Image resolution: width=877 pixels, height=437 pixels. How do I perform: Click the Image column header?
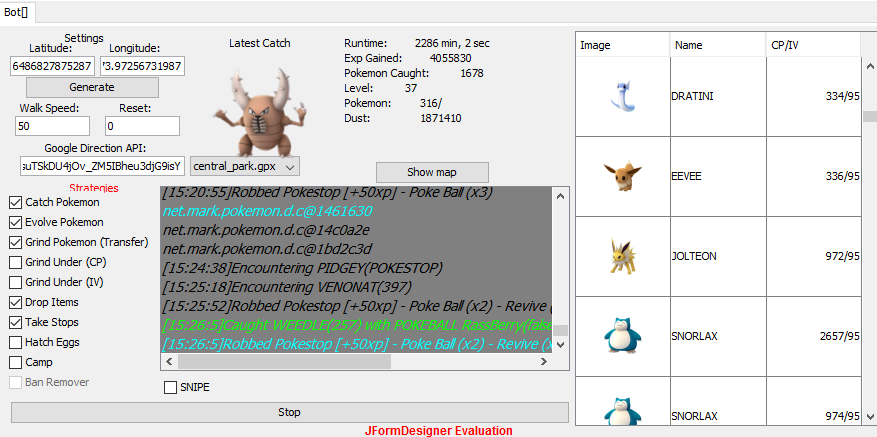(623, 45)
